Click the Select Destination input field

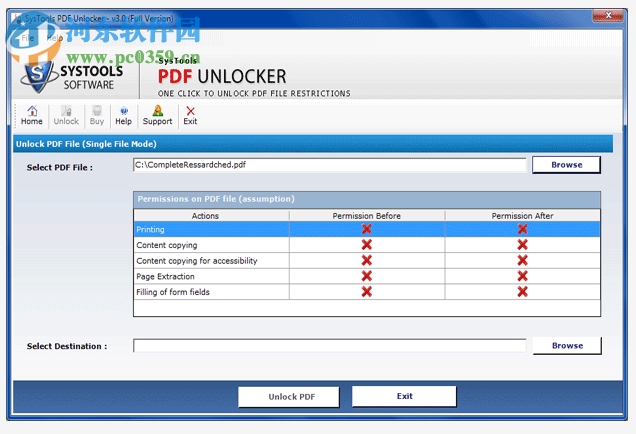point(330,346)
